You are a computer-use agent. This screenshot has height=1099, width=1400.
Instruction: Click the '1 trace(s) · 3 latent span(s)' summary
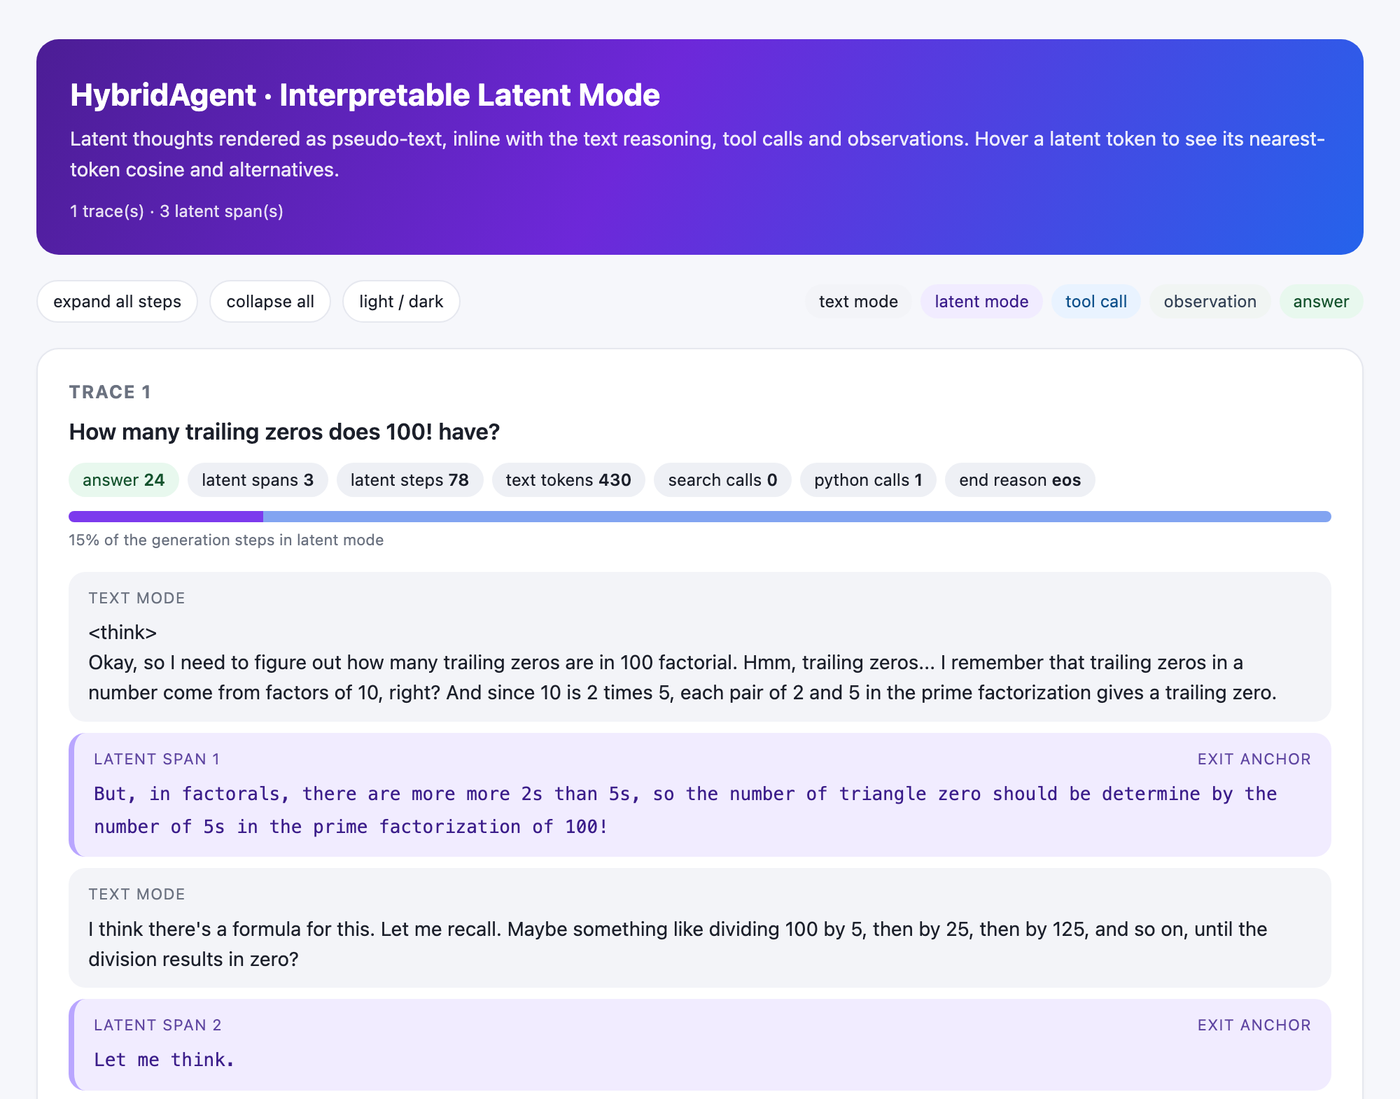177,211
